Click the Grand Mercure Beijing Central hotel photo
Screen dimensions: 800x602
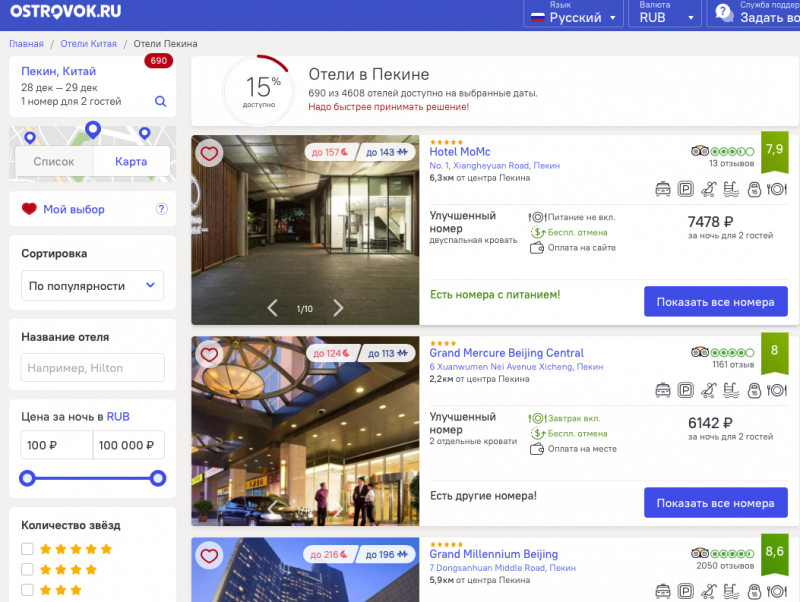[x=305, y=431]
